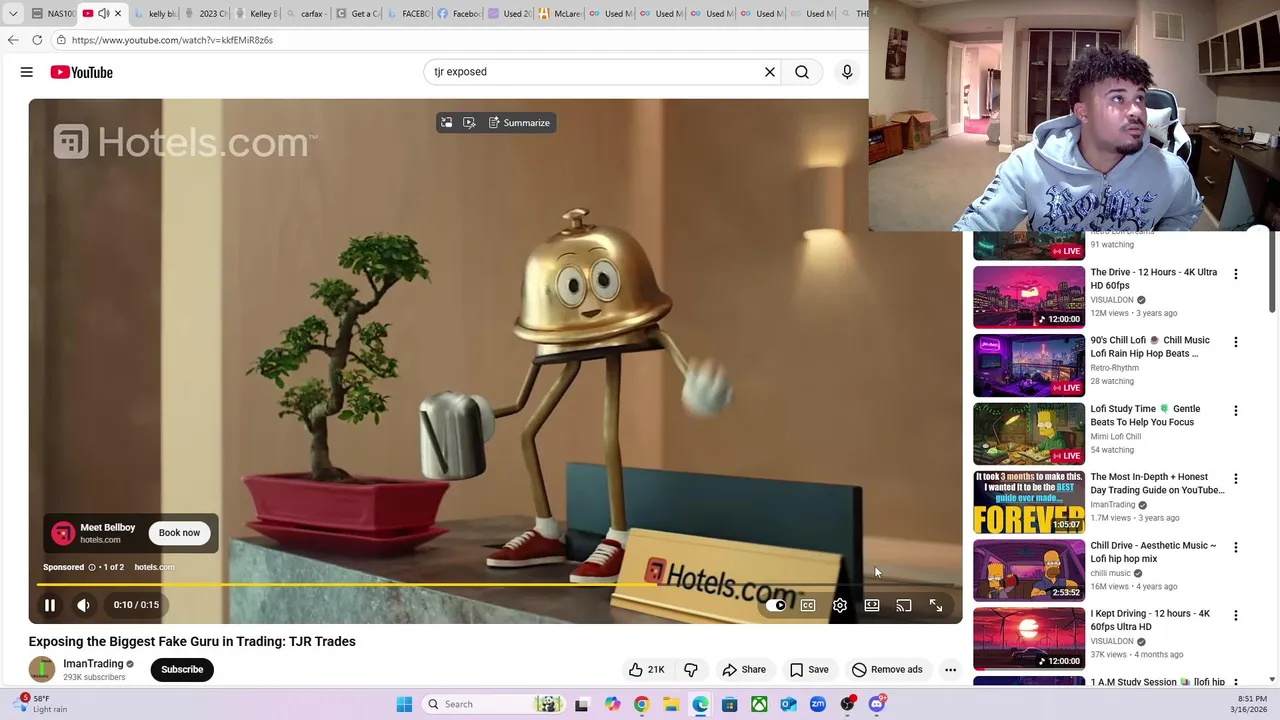The width and height of the screenshot is (1280, 720).
Task: Pause the video playback
Action: coord(49,605)
